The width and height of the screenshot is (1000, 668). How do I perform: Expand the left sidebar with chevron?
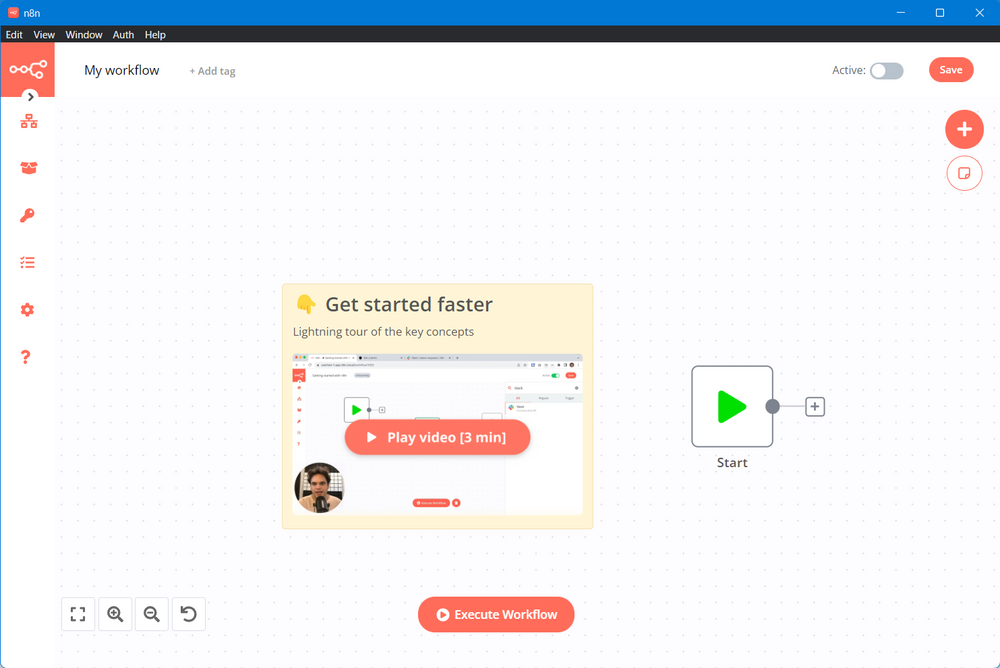tap(31, 97)
